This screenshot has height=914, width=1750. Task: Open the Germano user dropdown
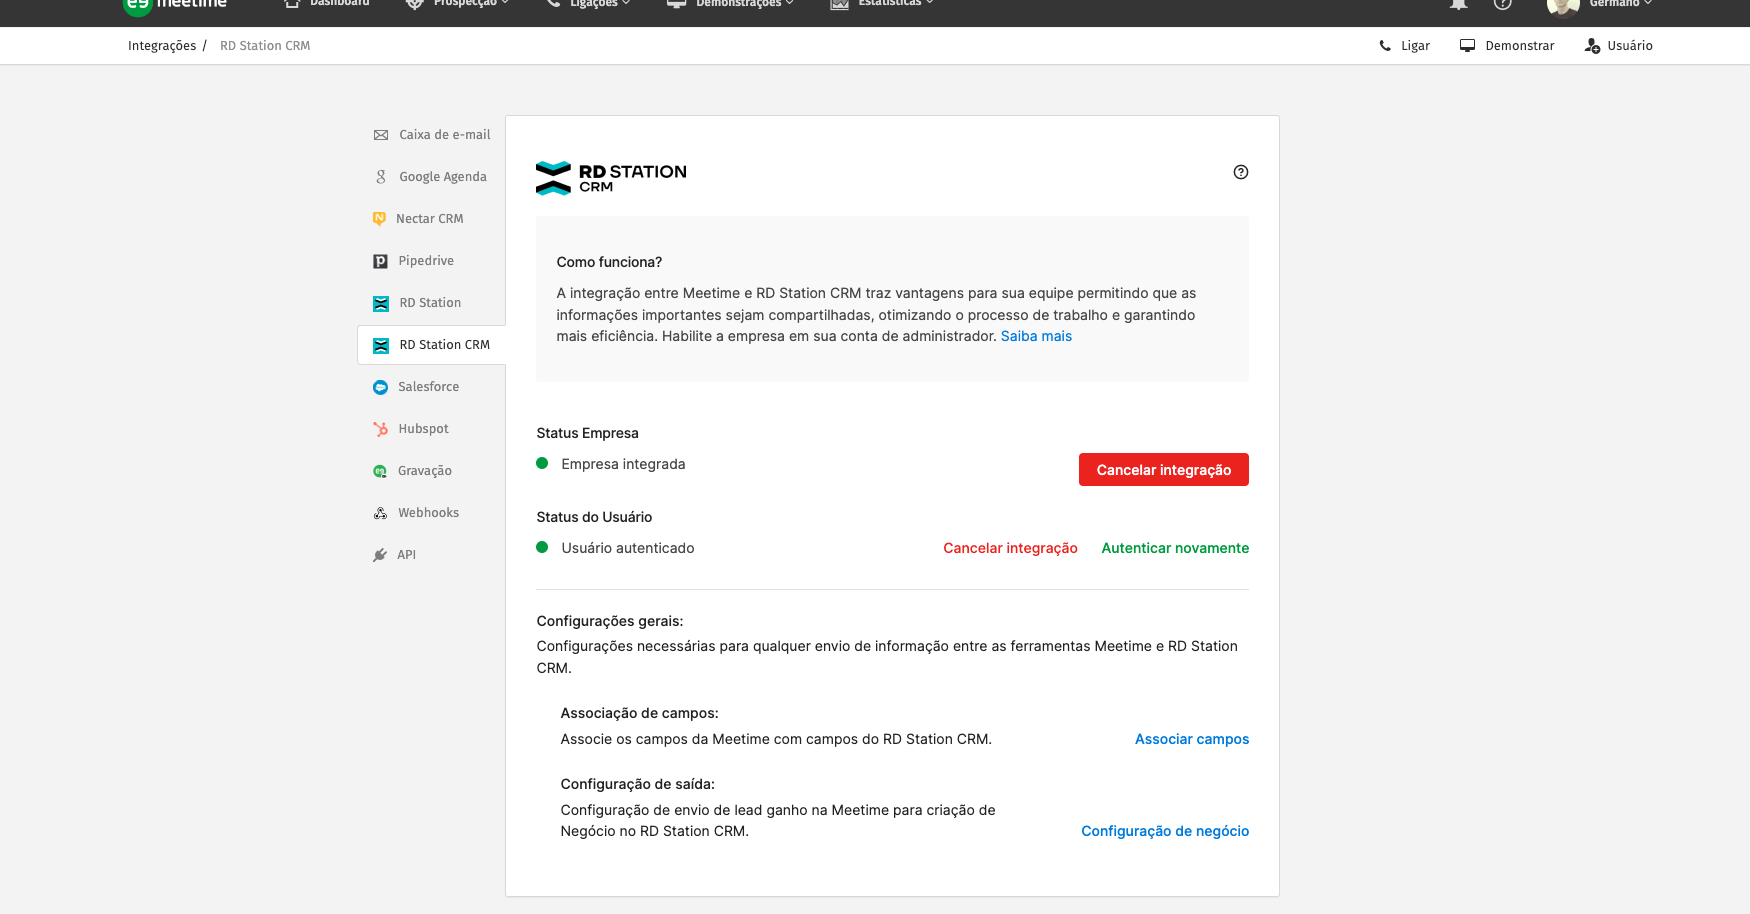1620,3
